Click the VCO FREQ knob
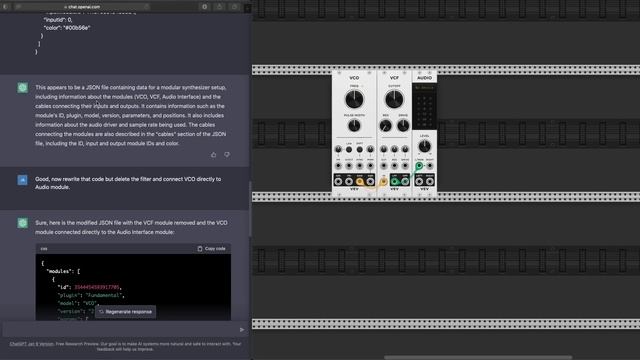This screenshot has width=640, height=360. [354, 99]
